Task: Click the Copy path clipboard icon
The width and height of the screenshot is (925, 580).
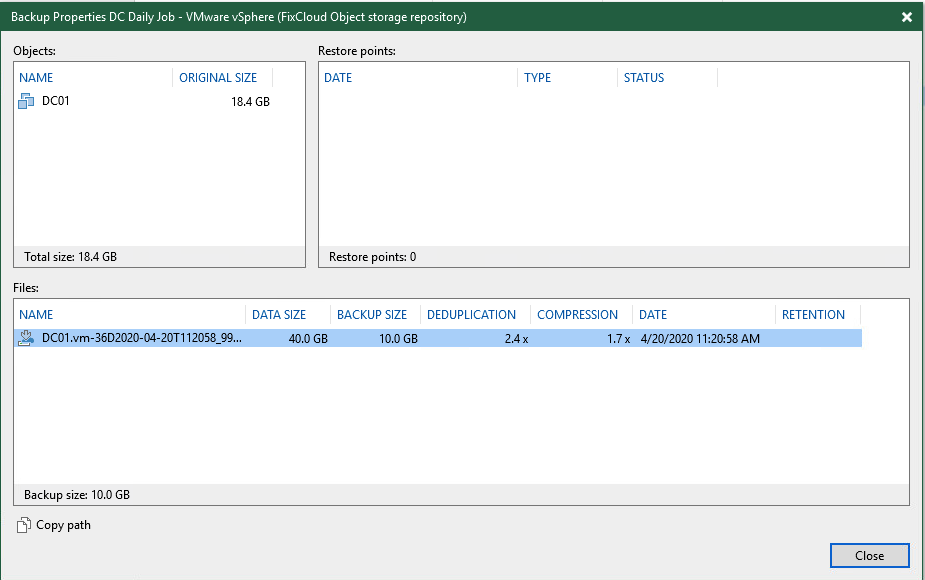Action: tap(24, 525)
